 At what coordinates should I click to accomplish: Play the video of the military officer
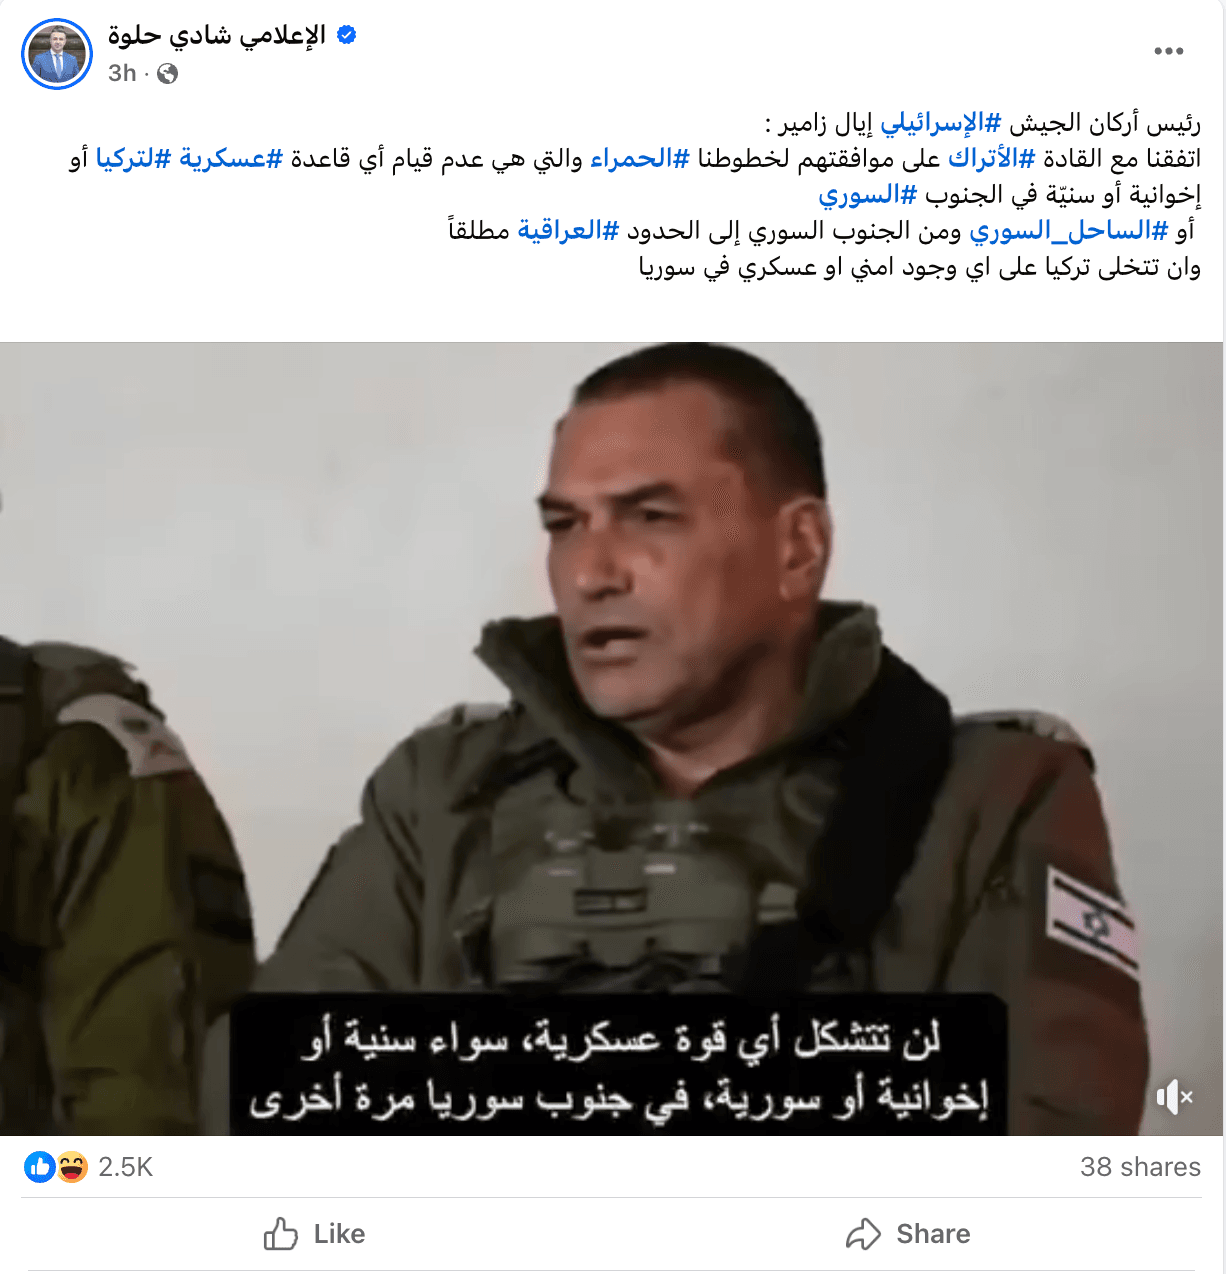click(x=611, y=739)
